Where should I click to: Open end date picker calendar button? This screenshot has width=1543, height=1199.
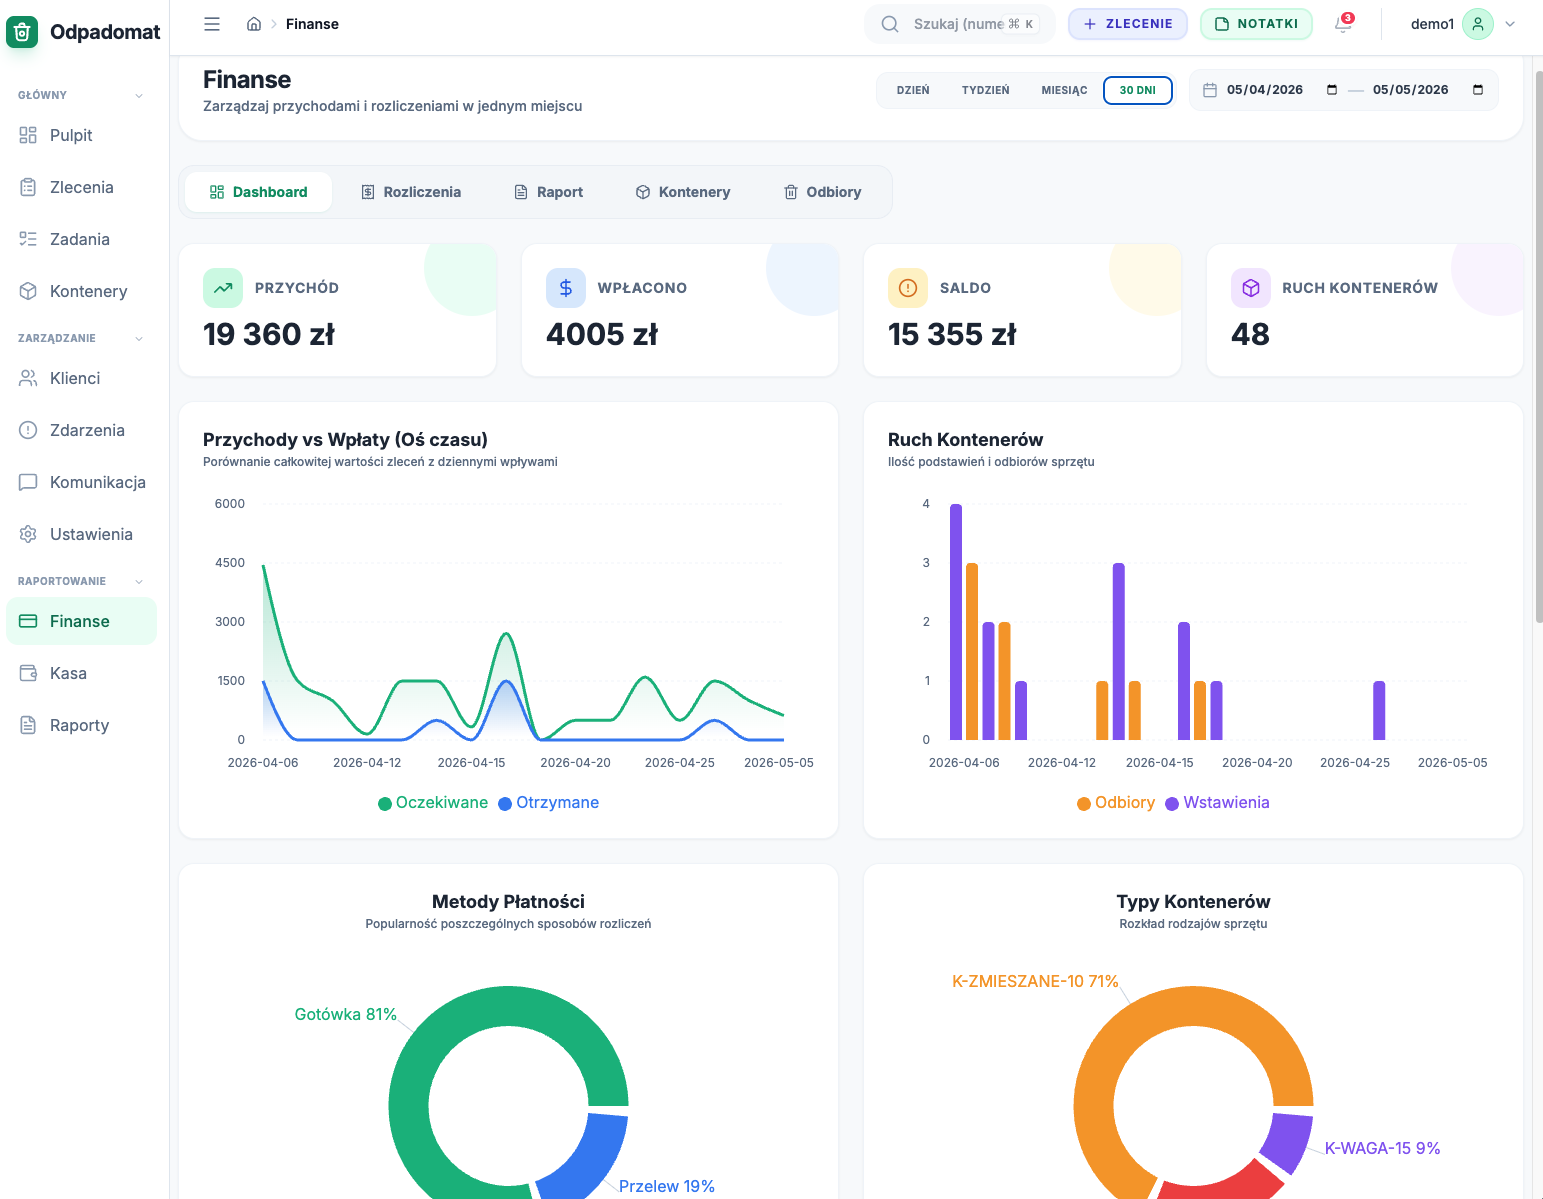coord(1478,90)
